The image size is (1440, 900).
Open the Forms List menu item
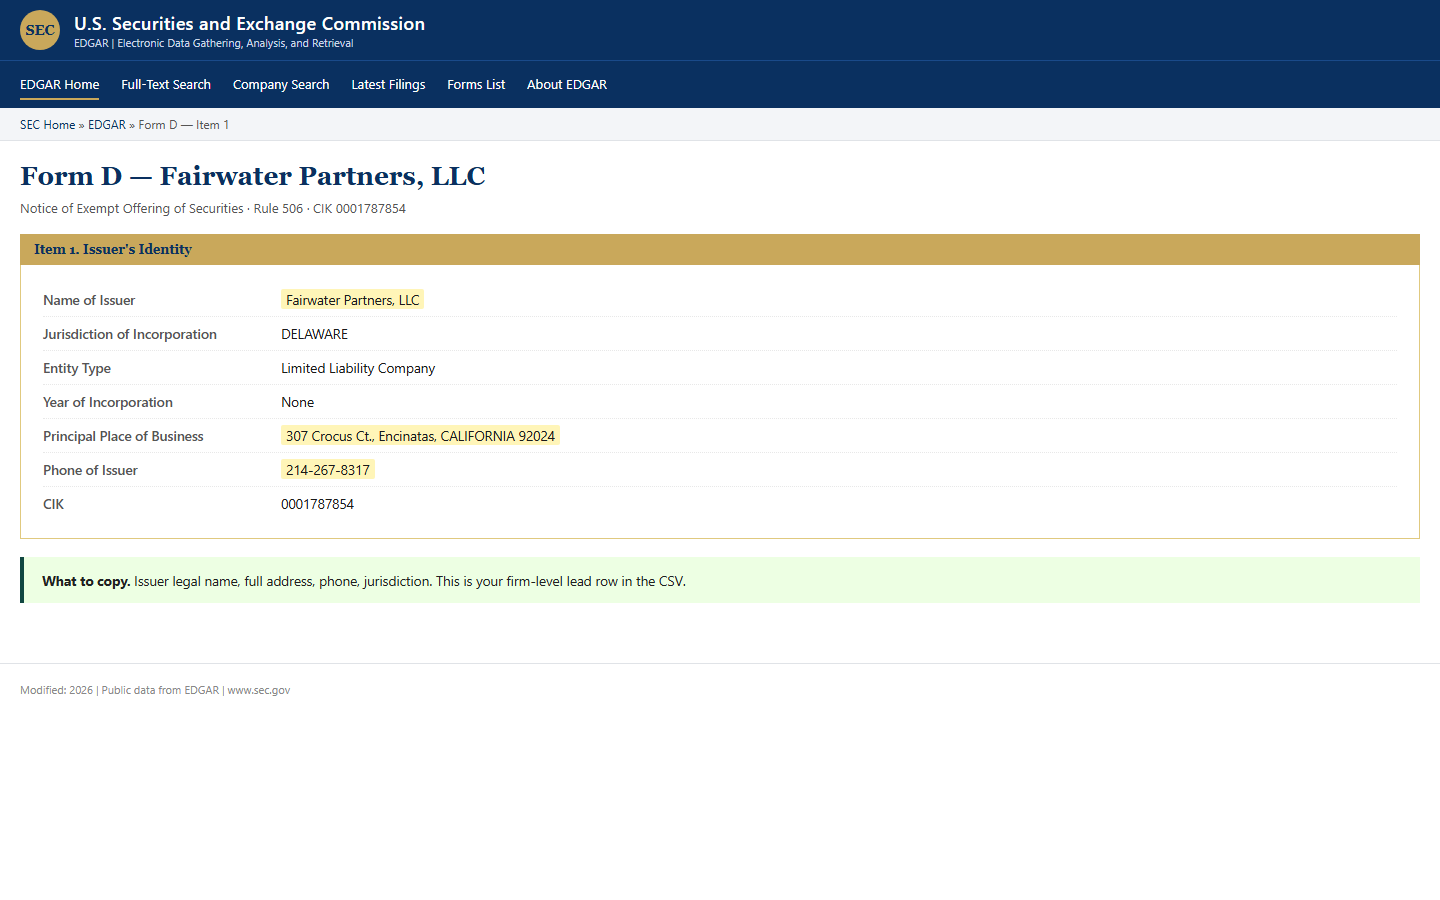(476, 85)
